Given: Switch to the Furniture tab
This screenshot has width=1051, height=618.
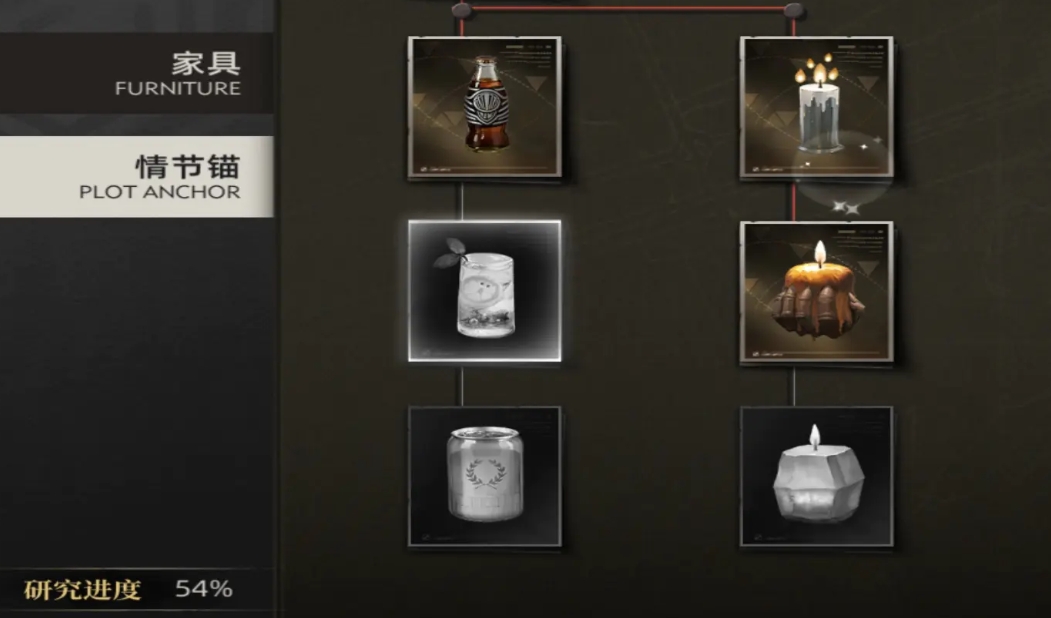Looking at the screenshot, I should [x=137, y=74].
